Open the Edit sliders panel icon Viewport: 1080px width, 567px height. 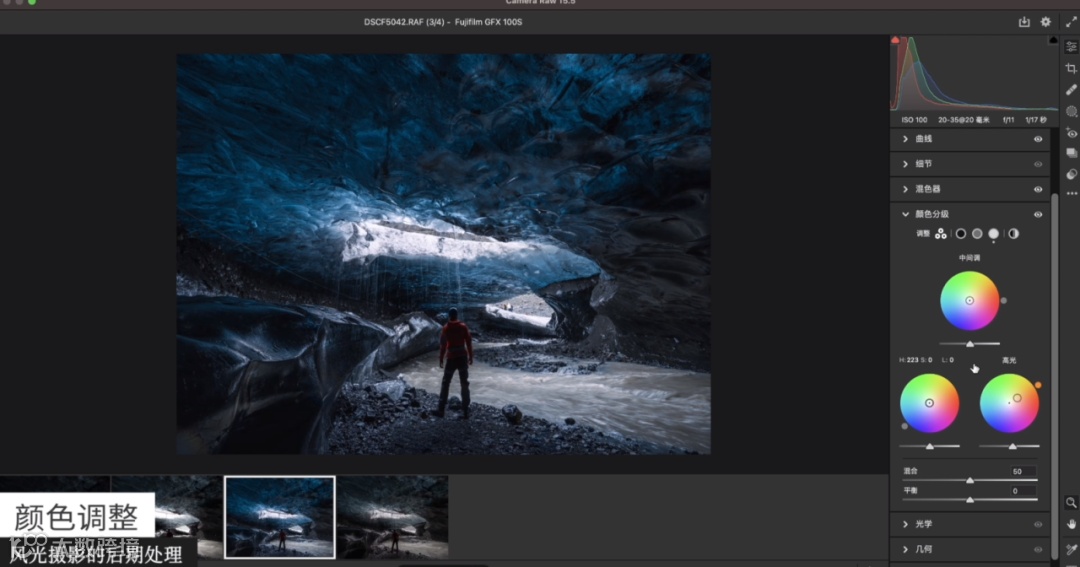click(1071, 47)
